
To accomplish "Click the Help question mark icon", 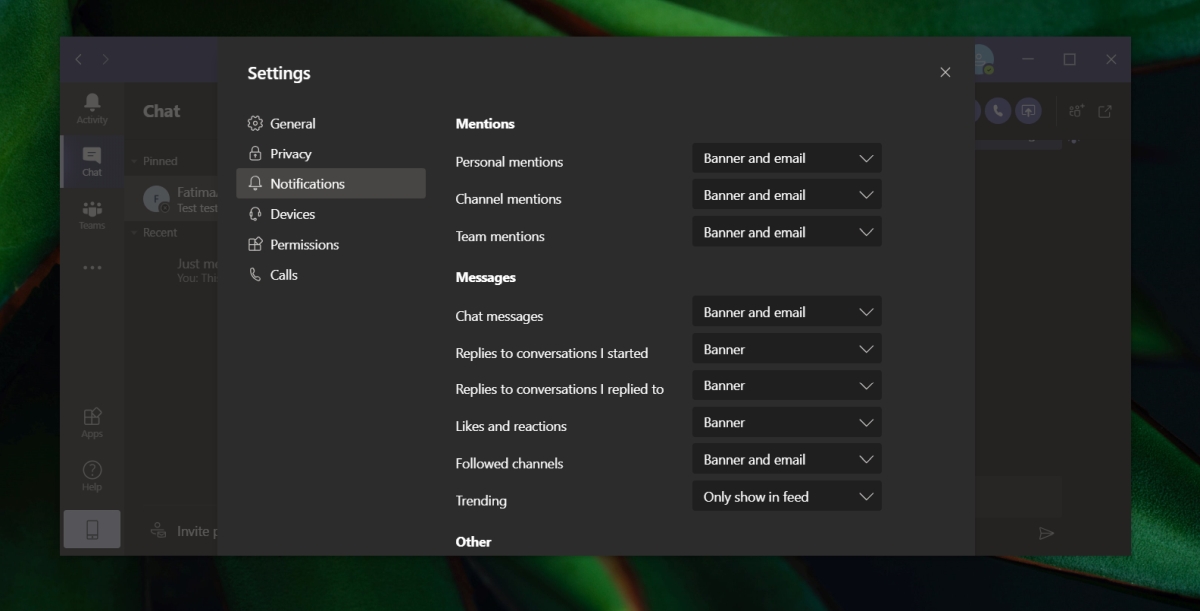I will point(92,474).
